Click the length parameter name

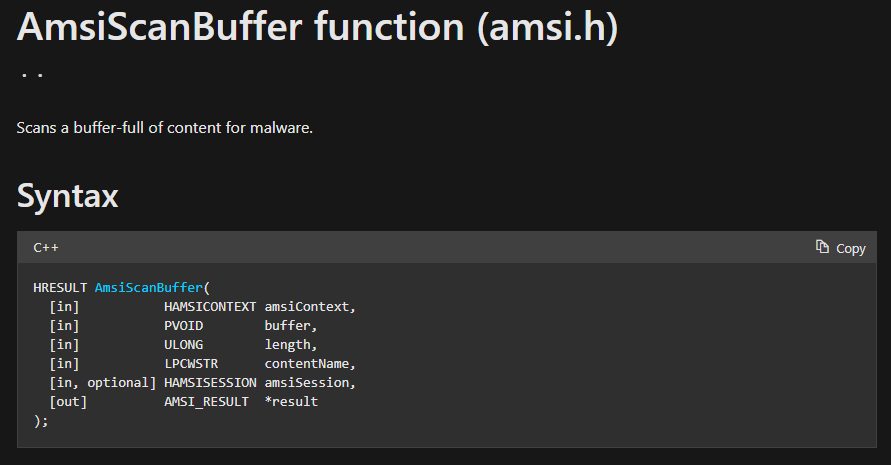[290, 345]
